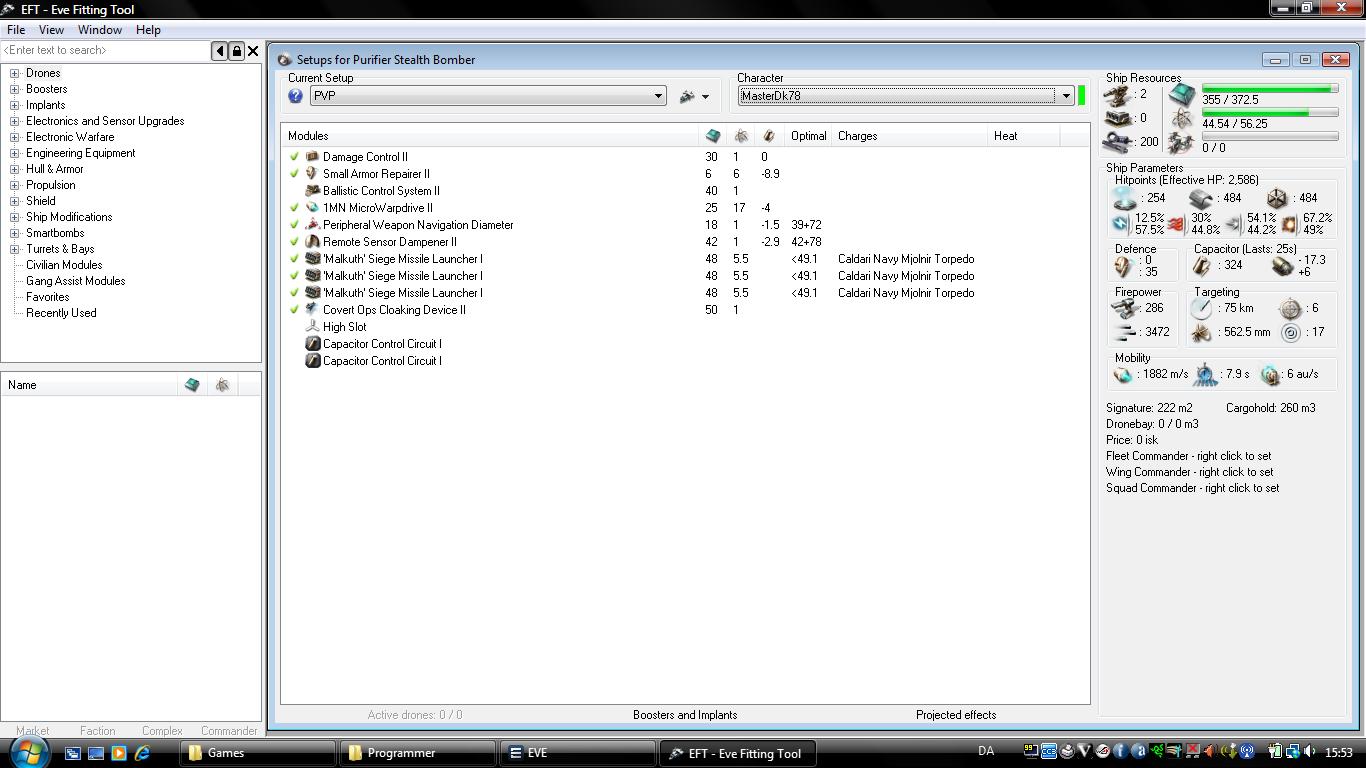Expand the Propulsion category
The image size is (1366, 768).
(x=15, y=185)
